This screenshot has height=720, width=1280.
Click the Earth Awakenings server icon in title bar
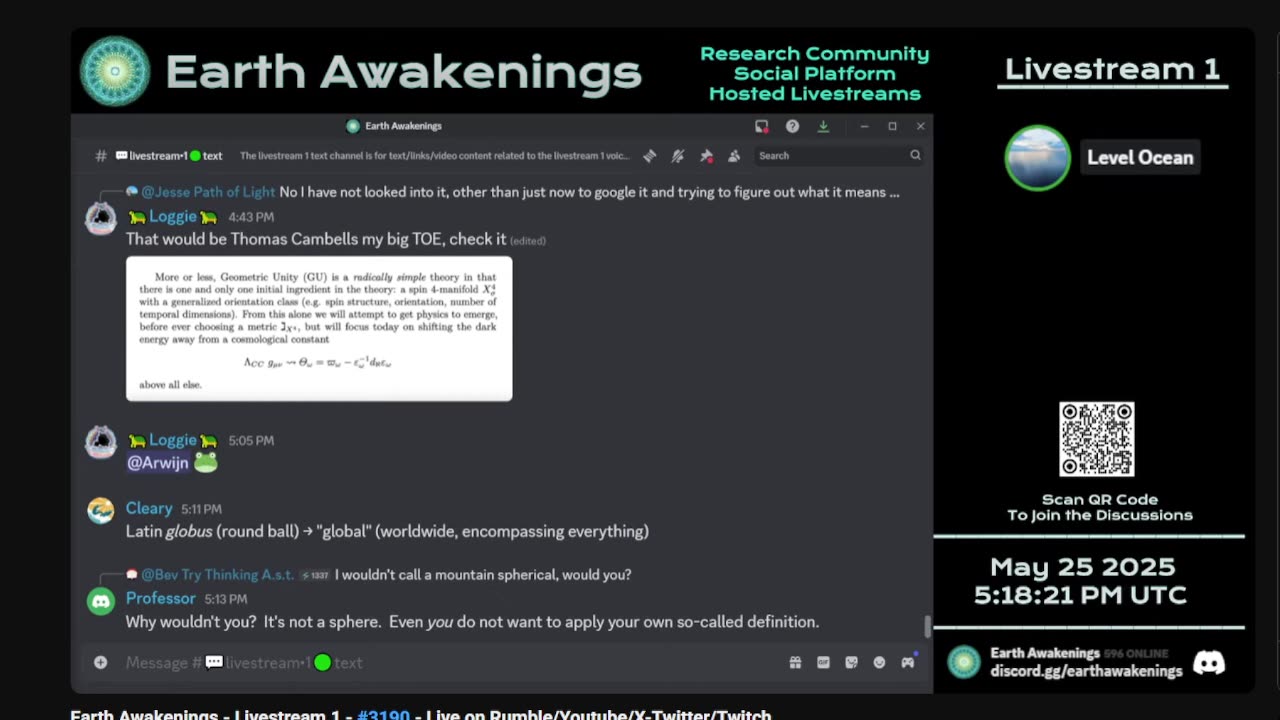click(352, 126)
